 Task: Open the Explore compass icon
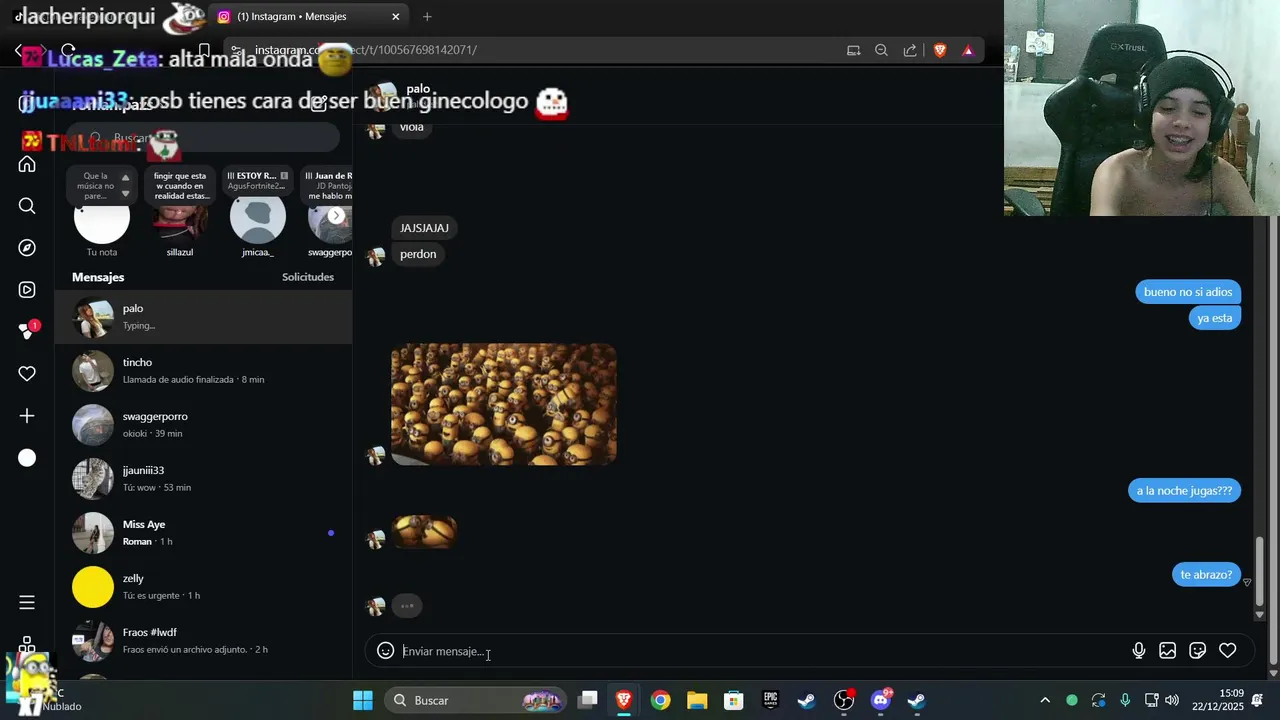click(27, 248)
